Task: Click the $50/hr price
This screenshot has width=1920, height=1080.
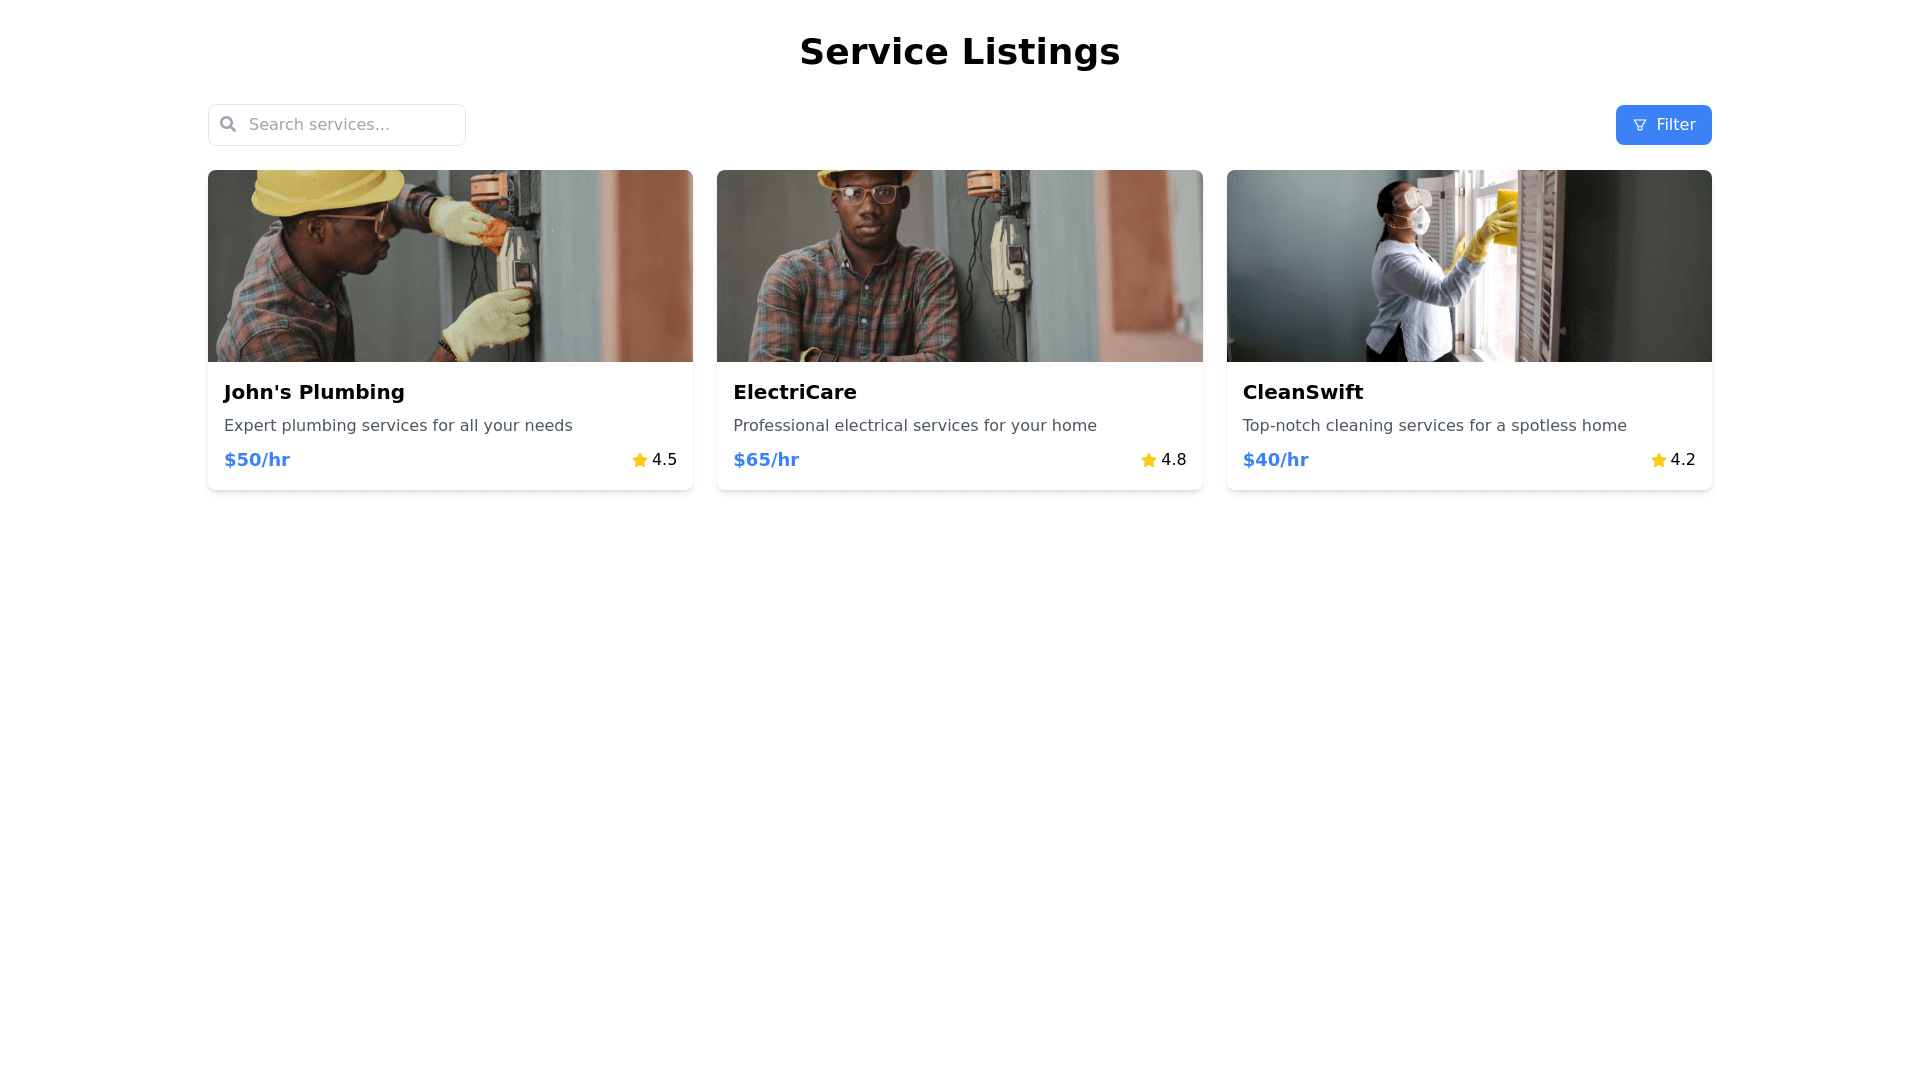Action: [257, 460]
